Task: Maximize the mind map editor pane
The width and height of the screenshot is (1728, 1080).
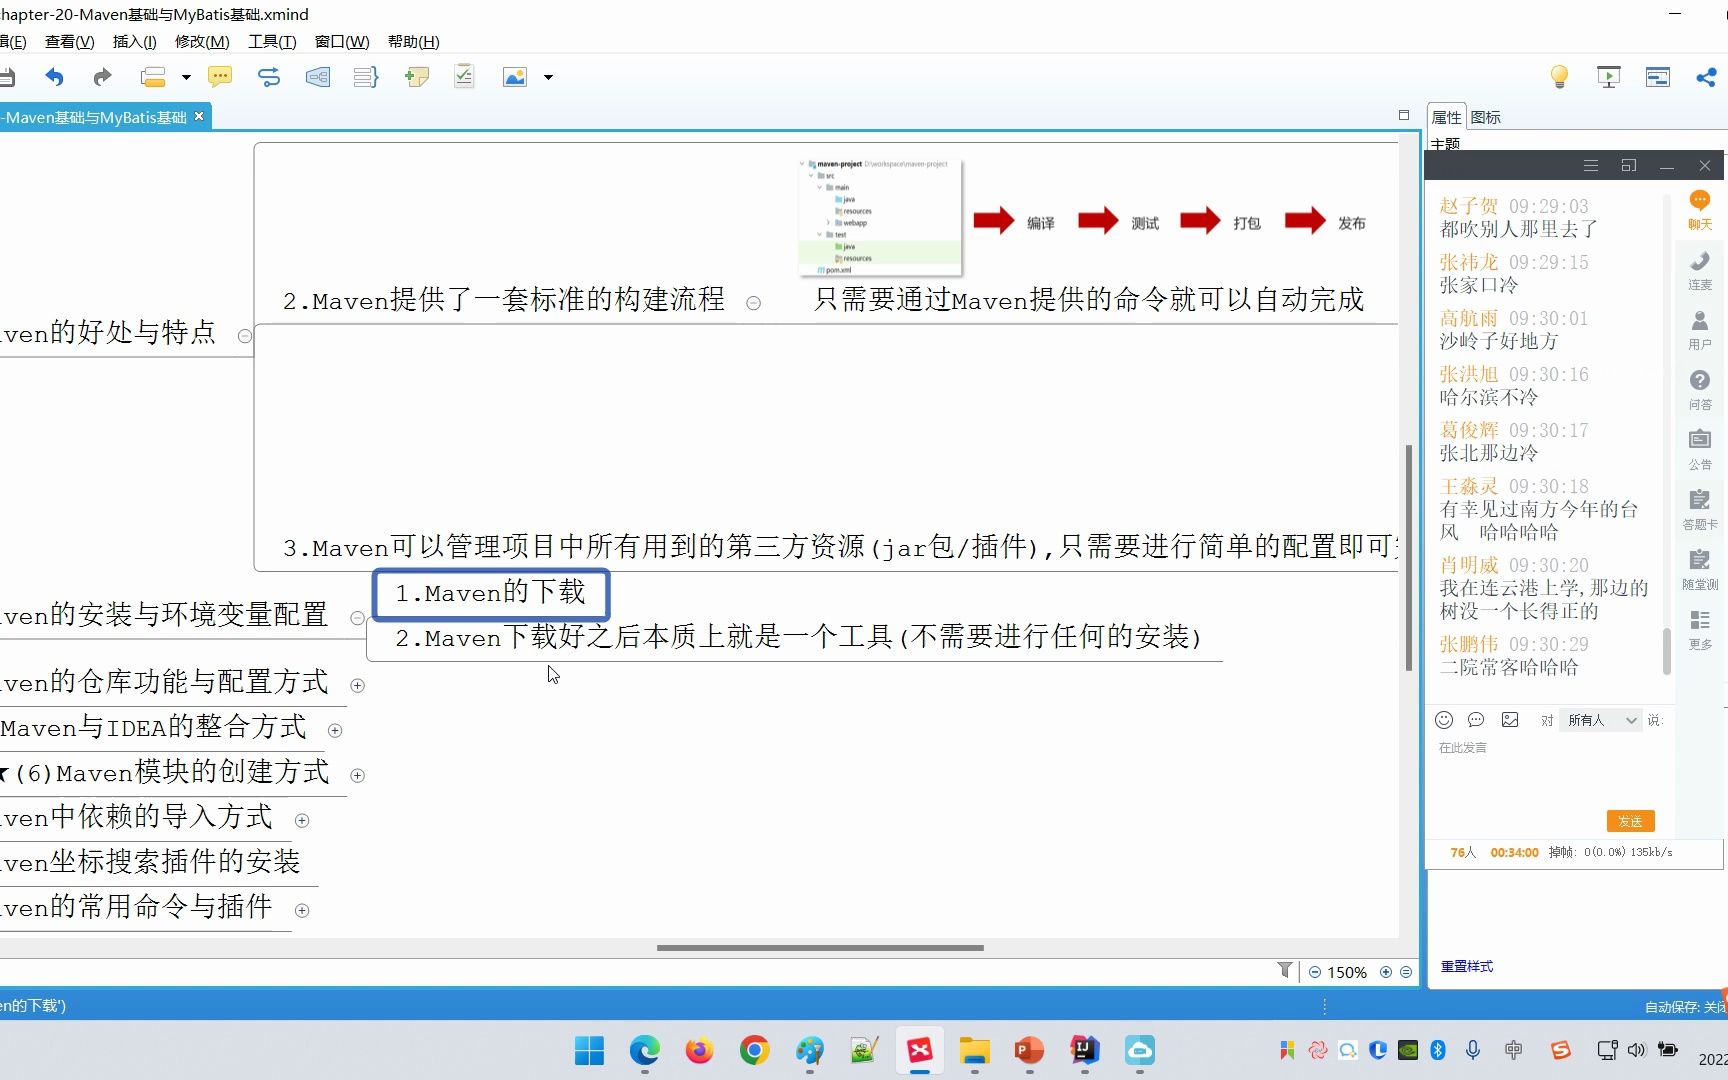Action: [x=1403, y=115]
